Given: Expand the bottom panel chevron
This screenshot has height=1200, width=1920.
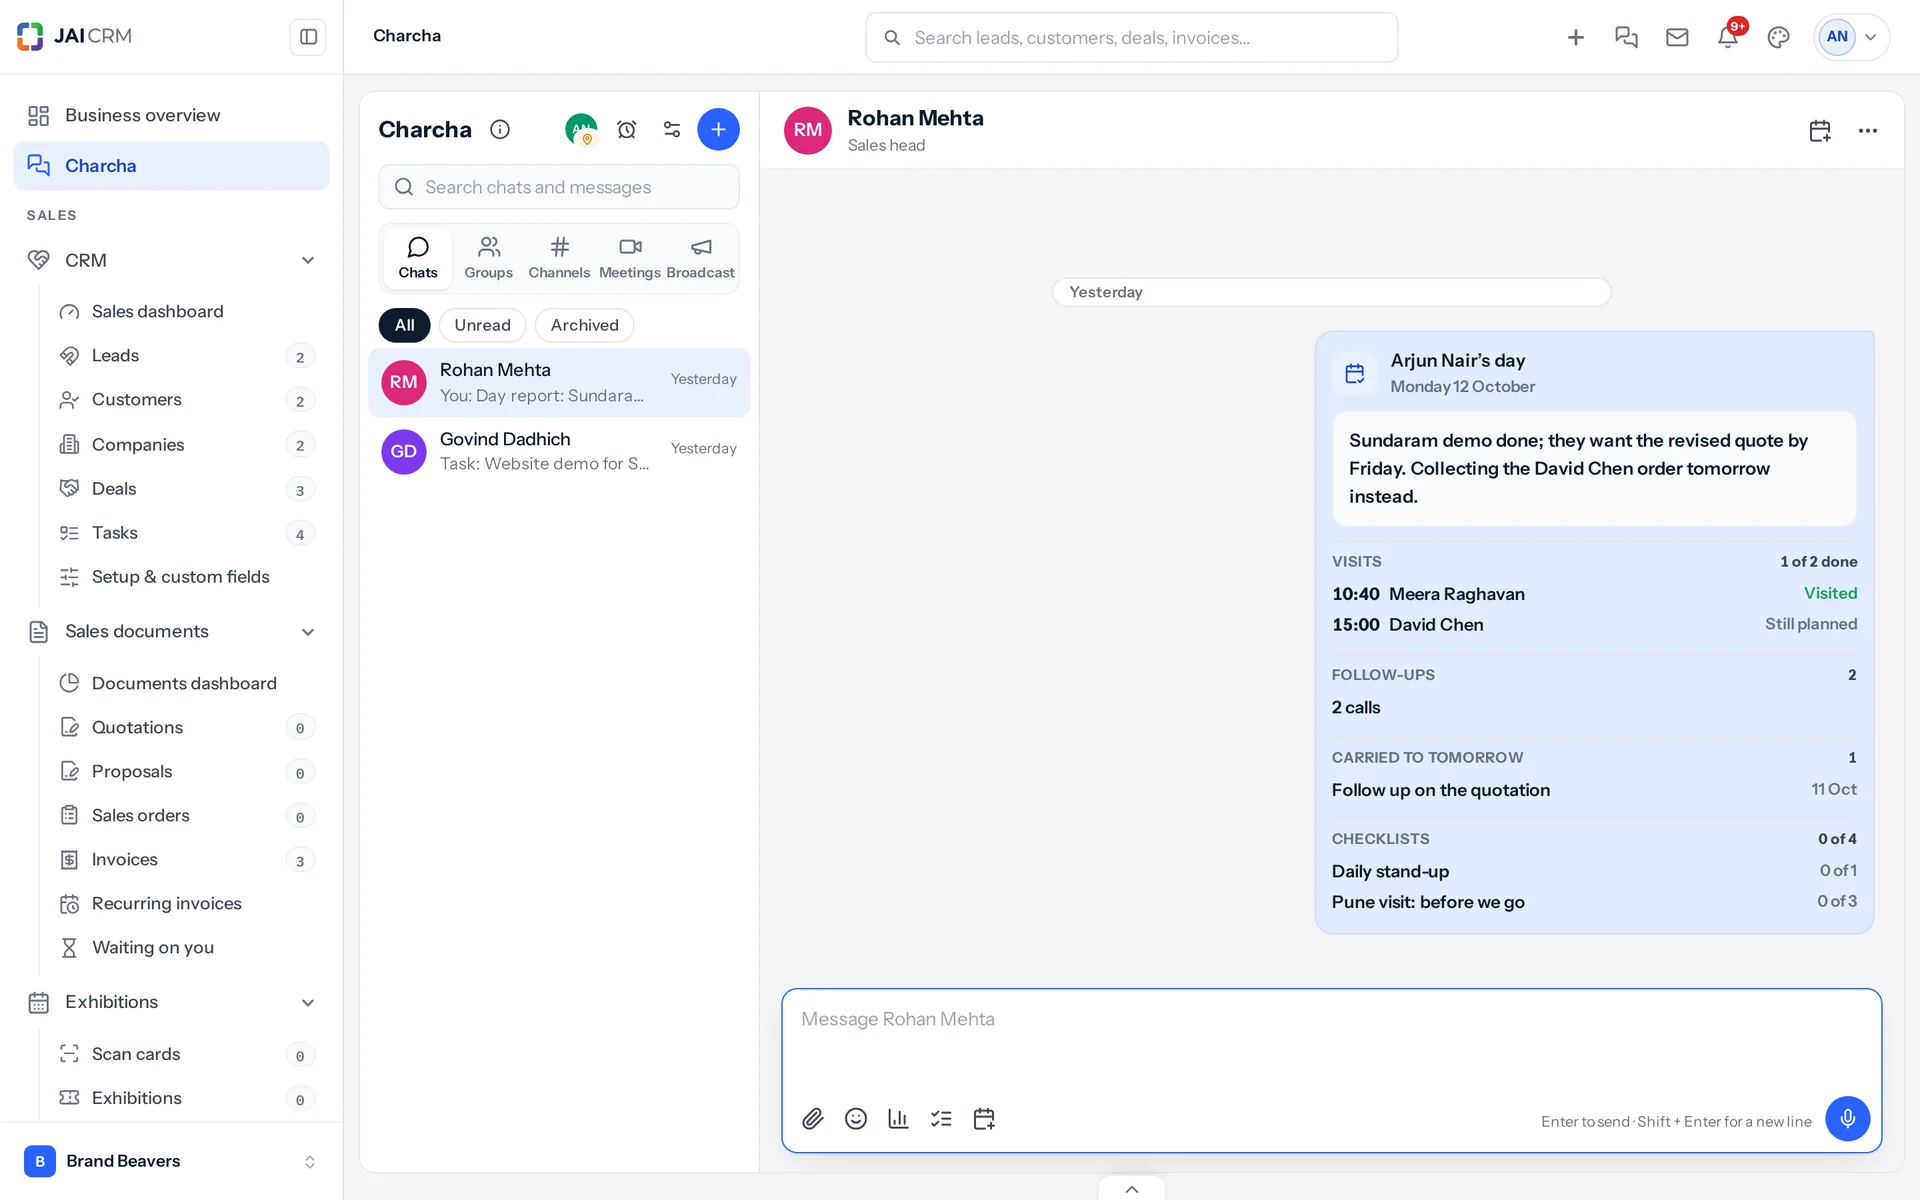Looking at the screenshot, I should [1132, 1189].
